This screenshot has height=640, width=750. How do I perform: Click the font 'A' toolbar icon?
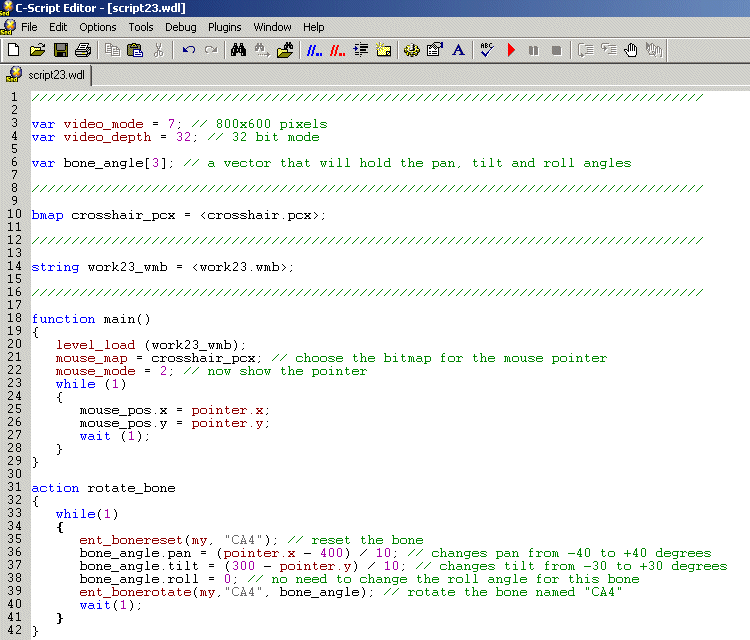coord(458,49)
